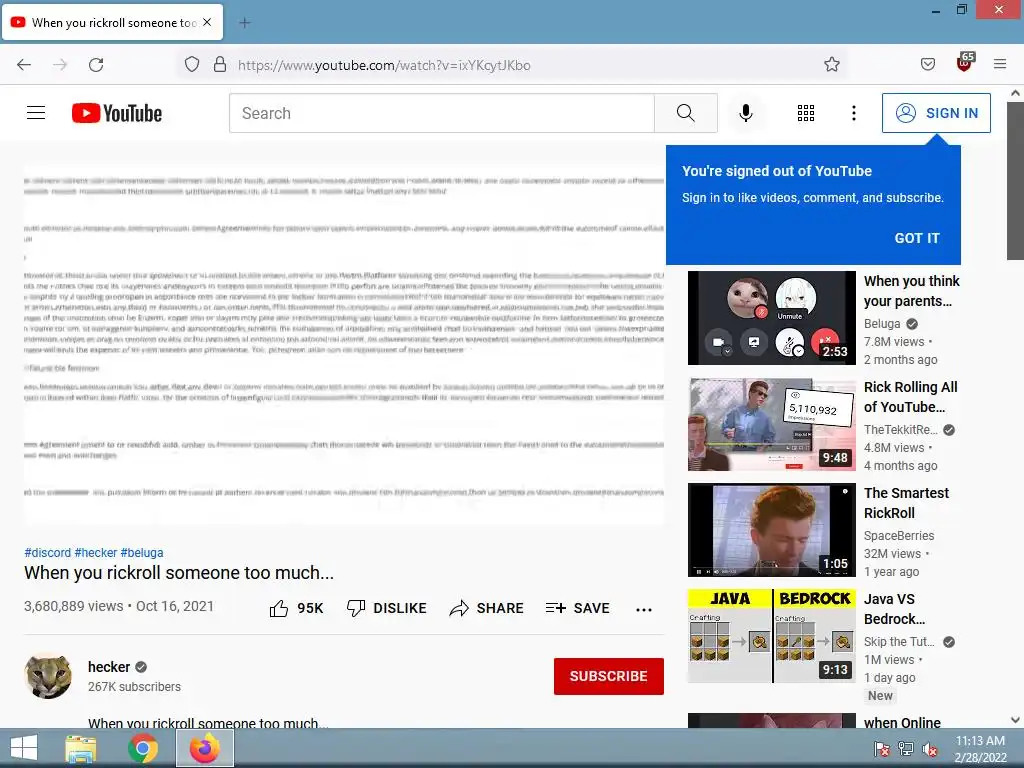Save the video to a playlist
1024x768 pixels.
578,608
